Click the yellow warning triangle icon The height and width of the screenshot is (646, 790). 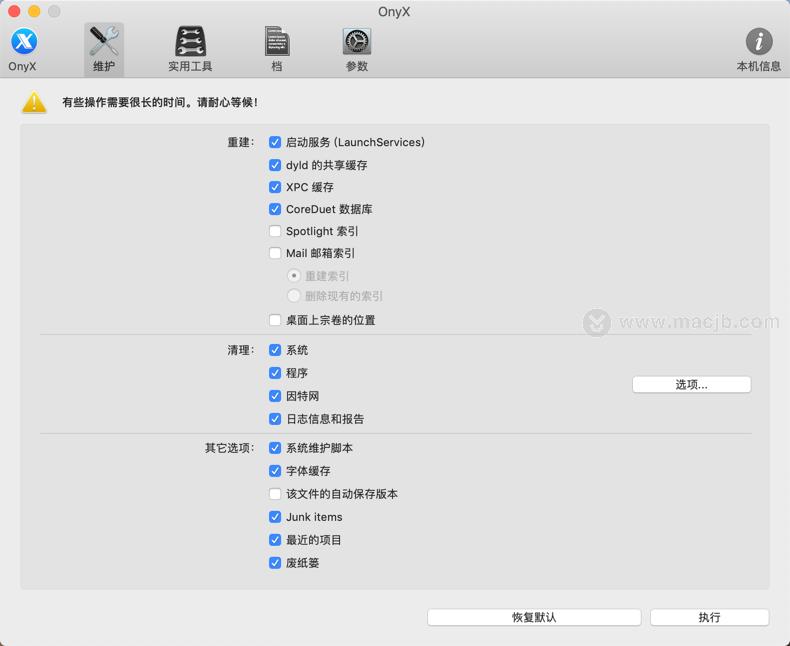click(34, 102)
